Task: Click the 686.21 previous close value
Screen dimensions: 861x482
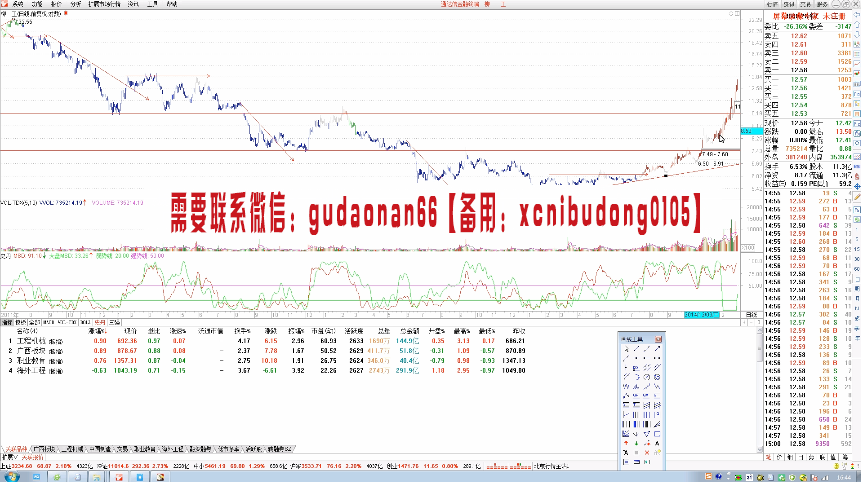Action: click(x=515, y=341)
